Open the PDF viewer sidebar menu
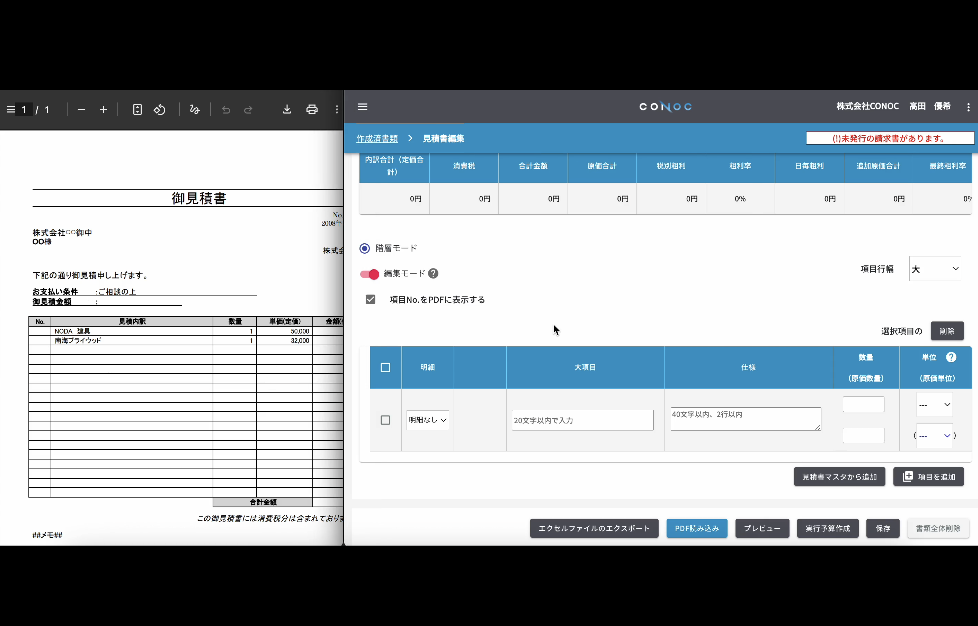This screenshot has width=978, height=626. pos(10,109)
